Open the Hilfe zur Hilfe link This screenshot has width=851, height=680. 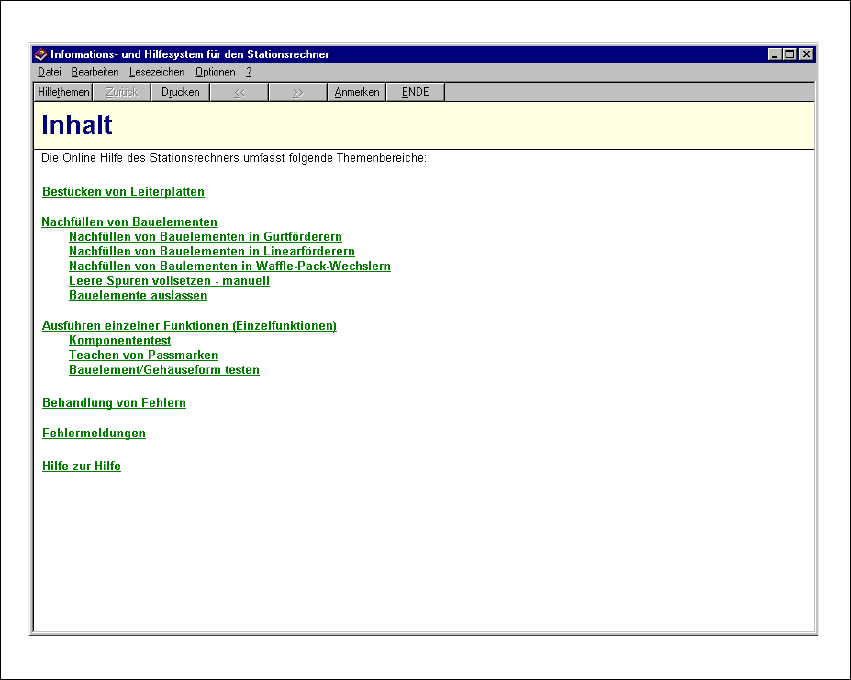(x=81, y=466)
